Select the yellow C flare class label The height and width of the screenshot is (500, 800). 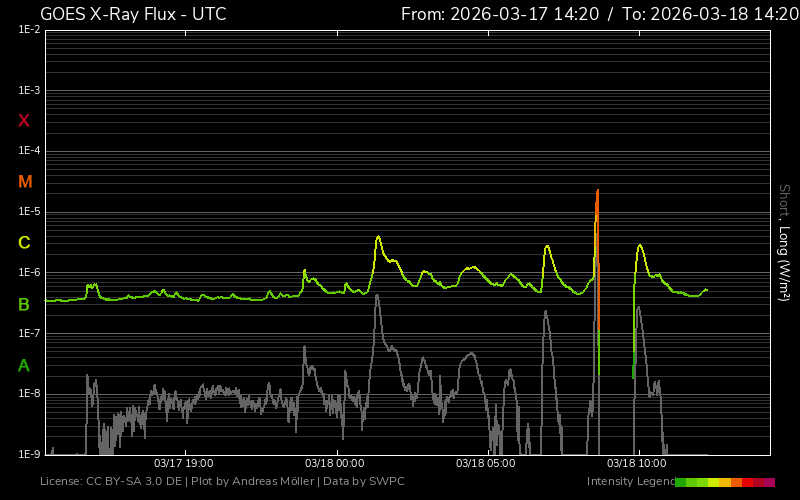[24, 243]
